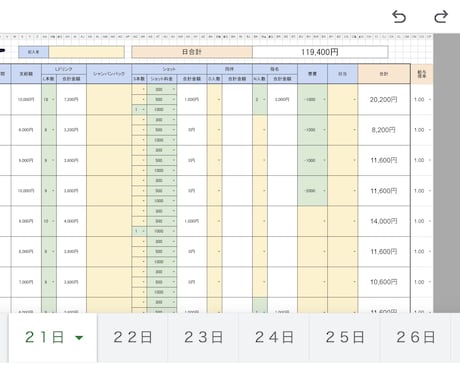The width and height of the screenshot is (460, 380).
Task: Select the ショット group header cell
Action: pyautogui.click(x=169, y=69)
